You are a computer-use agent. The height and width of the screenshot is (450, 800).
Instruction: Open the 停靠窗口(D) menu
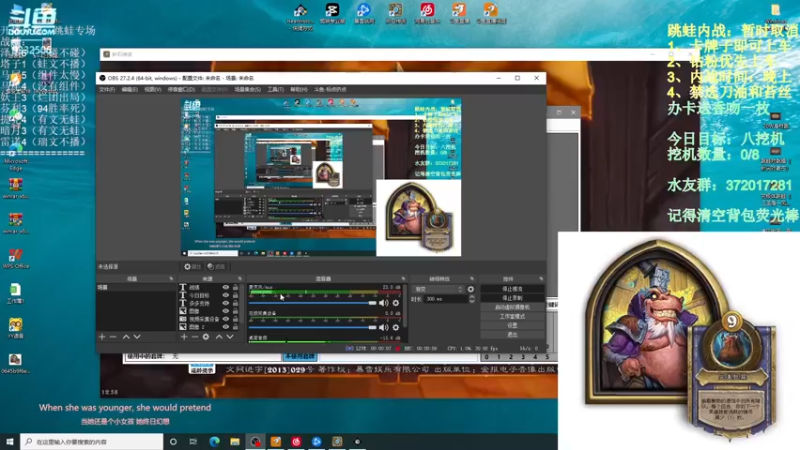[x=181, y=89]
